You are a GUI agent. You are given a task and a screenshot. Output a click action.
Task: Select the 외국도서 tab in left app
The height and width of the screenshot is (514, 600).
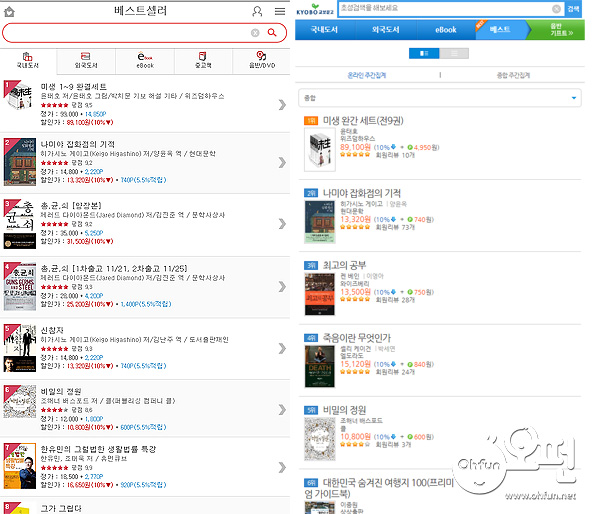[x=86, y=60]
